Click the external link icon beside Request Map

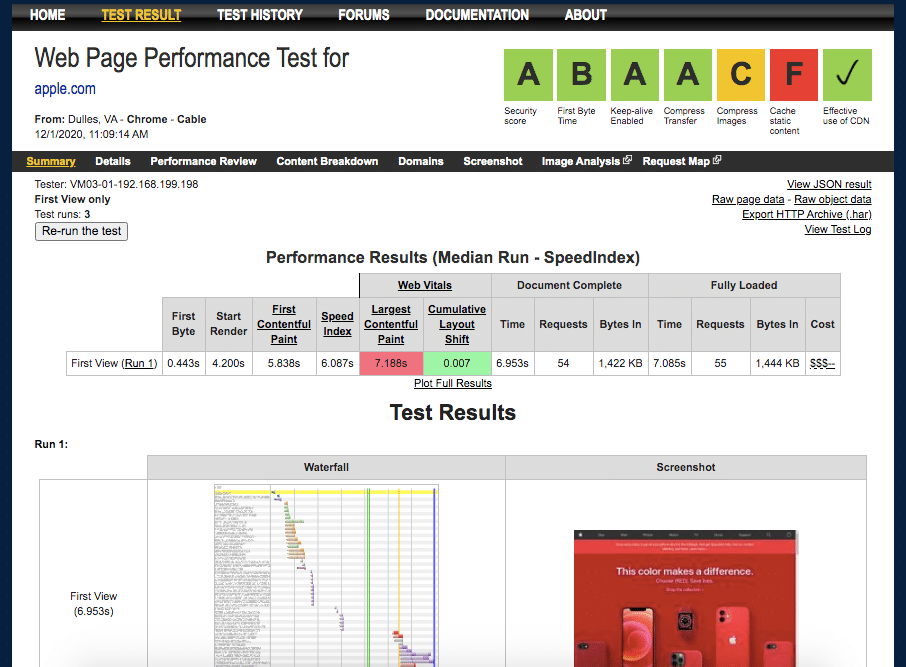(x=717, y=160)
